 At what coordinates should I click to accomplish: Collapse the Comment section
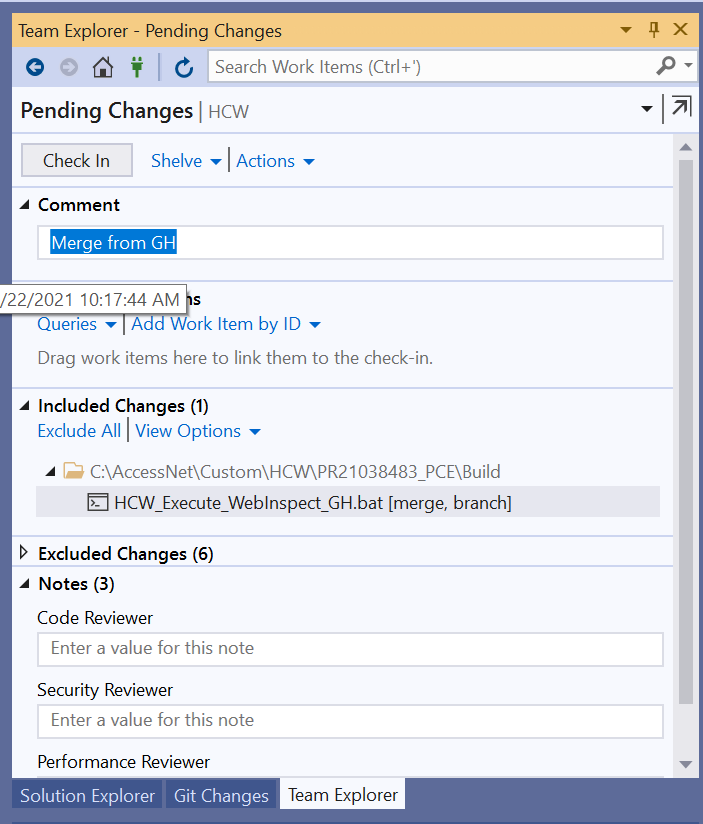[25, 205]
